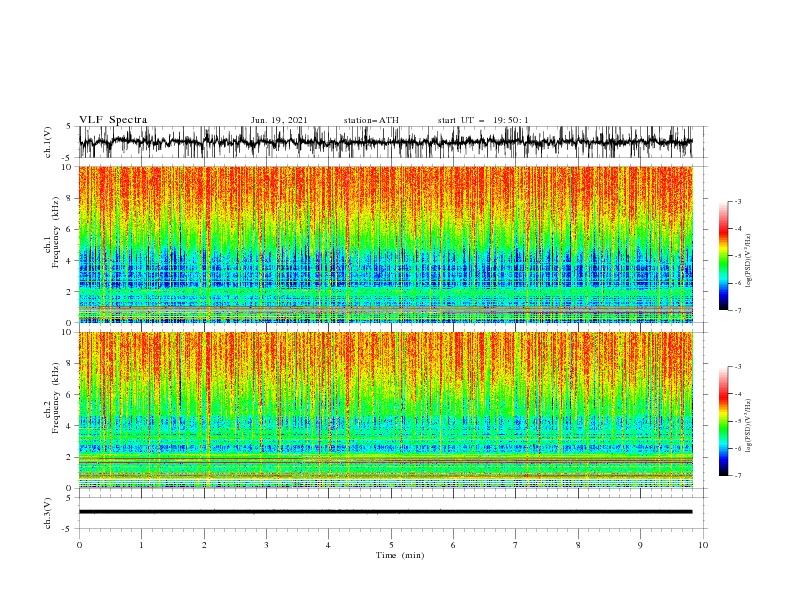Click time axis tick label "4"
The height and width of the screenshot is (612, 792).
pyautogui.click(x=328, y=545)
